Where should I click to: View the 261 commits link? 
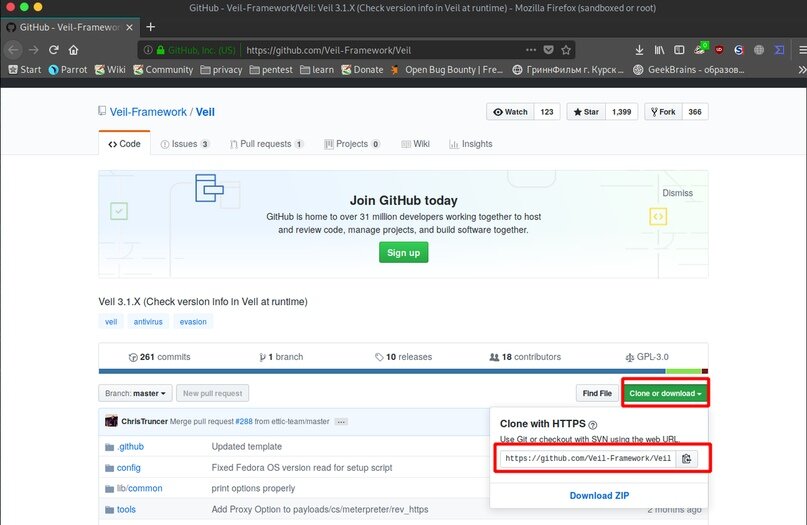(x=160, y=357)
